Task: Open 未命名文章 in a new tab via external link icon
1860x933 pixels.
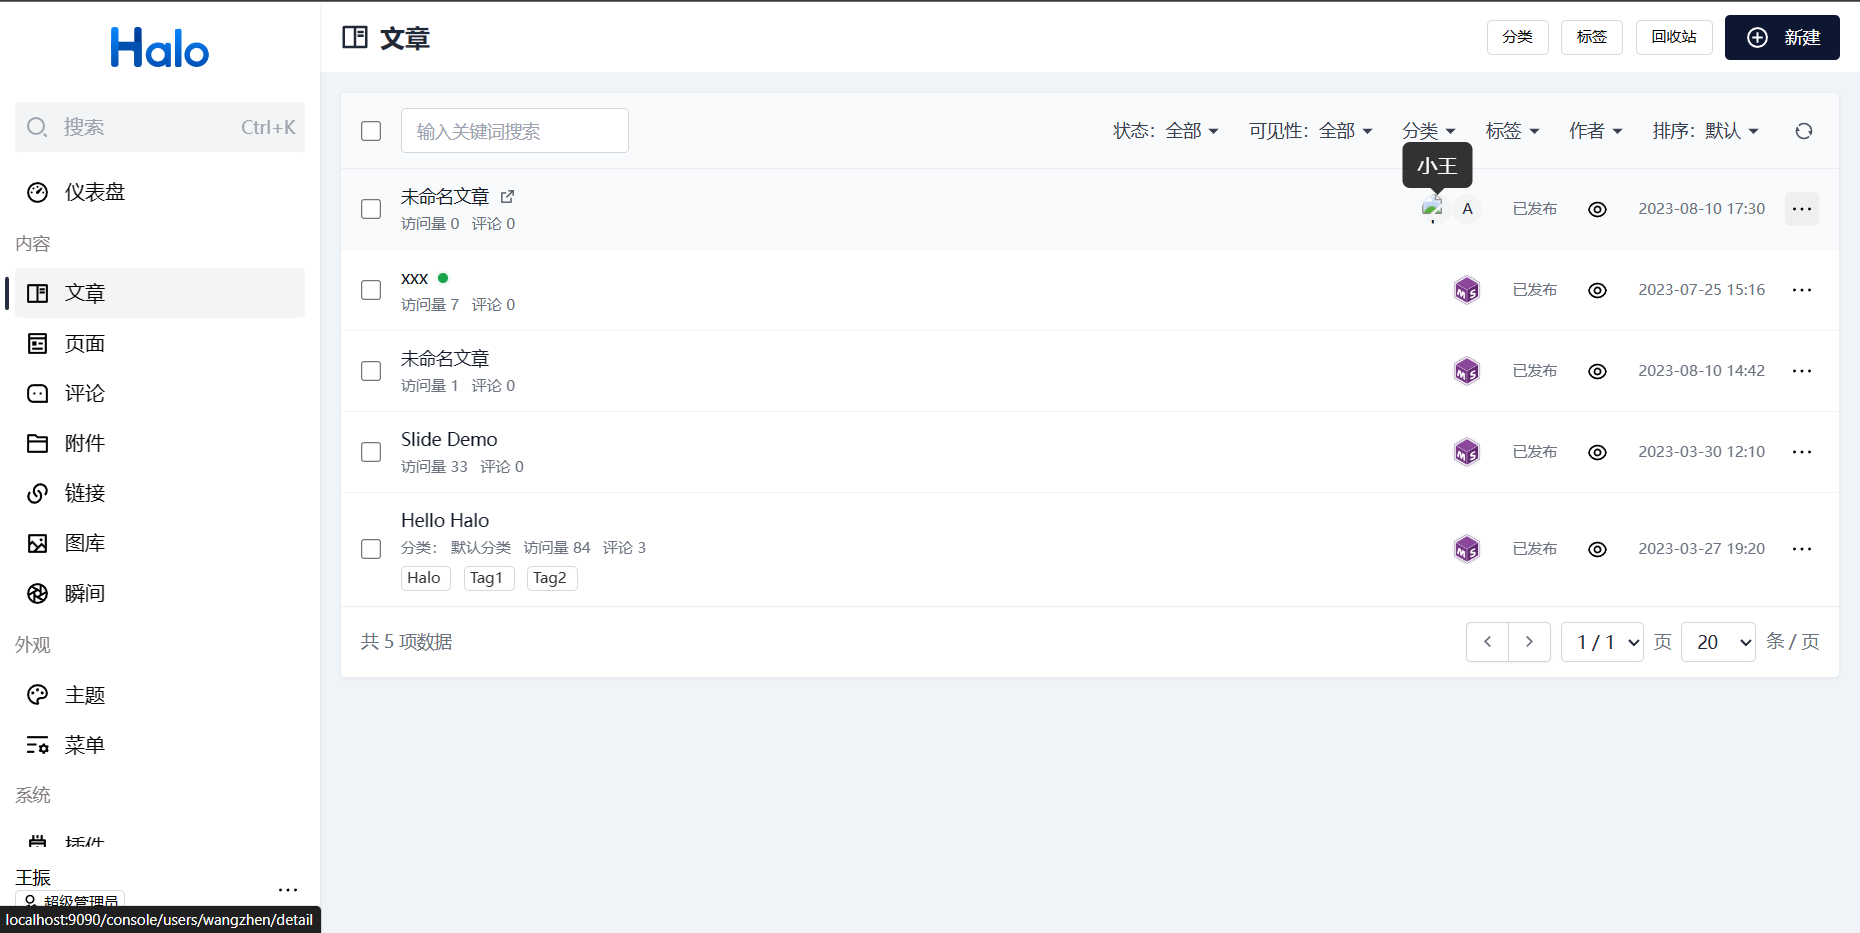Action: [508, 196]
